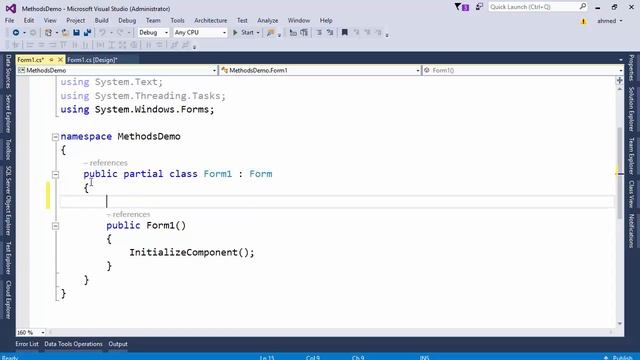
Task: Pin the Form1.cs tab
Action: click(x=51, y=60)
